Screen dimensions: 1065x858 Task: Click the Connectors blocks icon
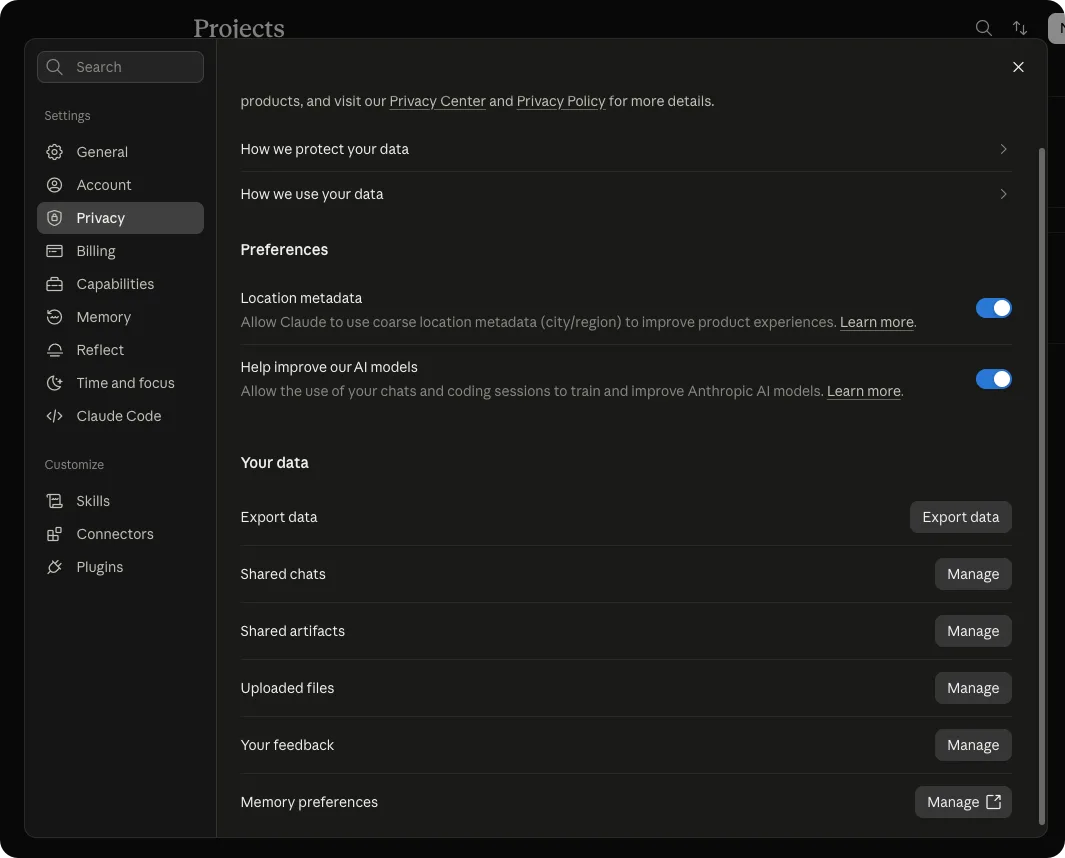pos(54,534)
